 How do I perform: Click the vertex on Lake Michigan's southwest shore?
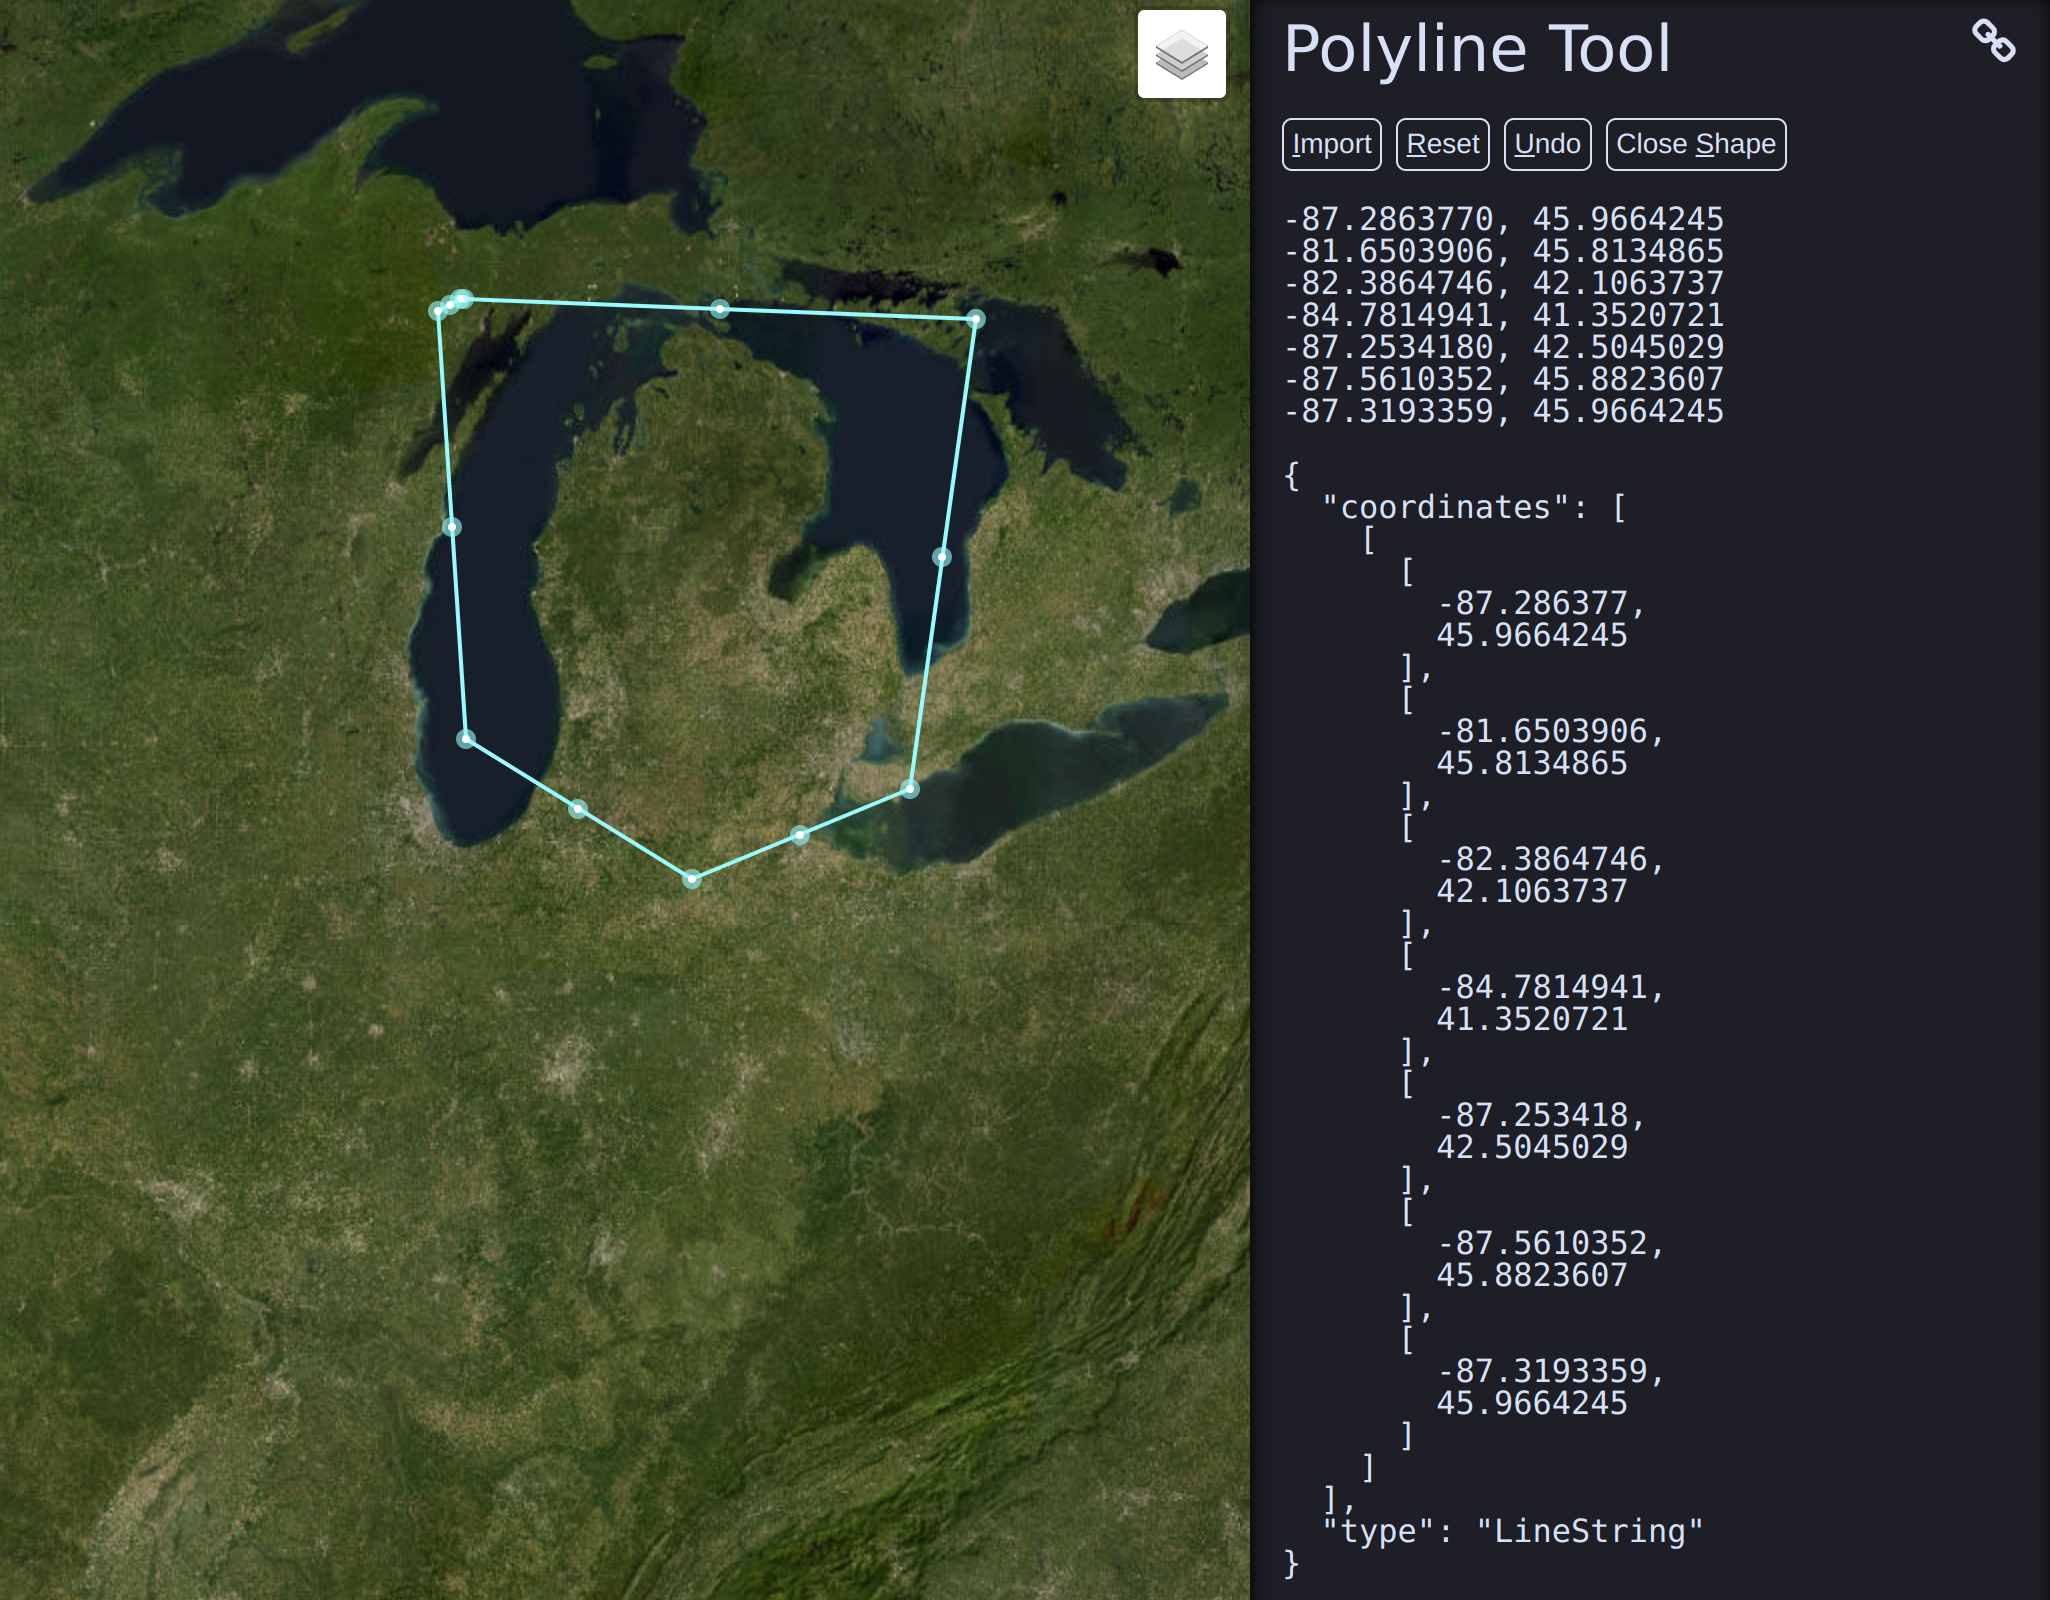466,739
